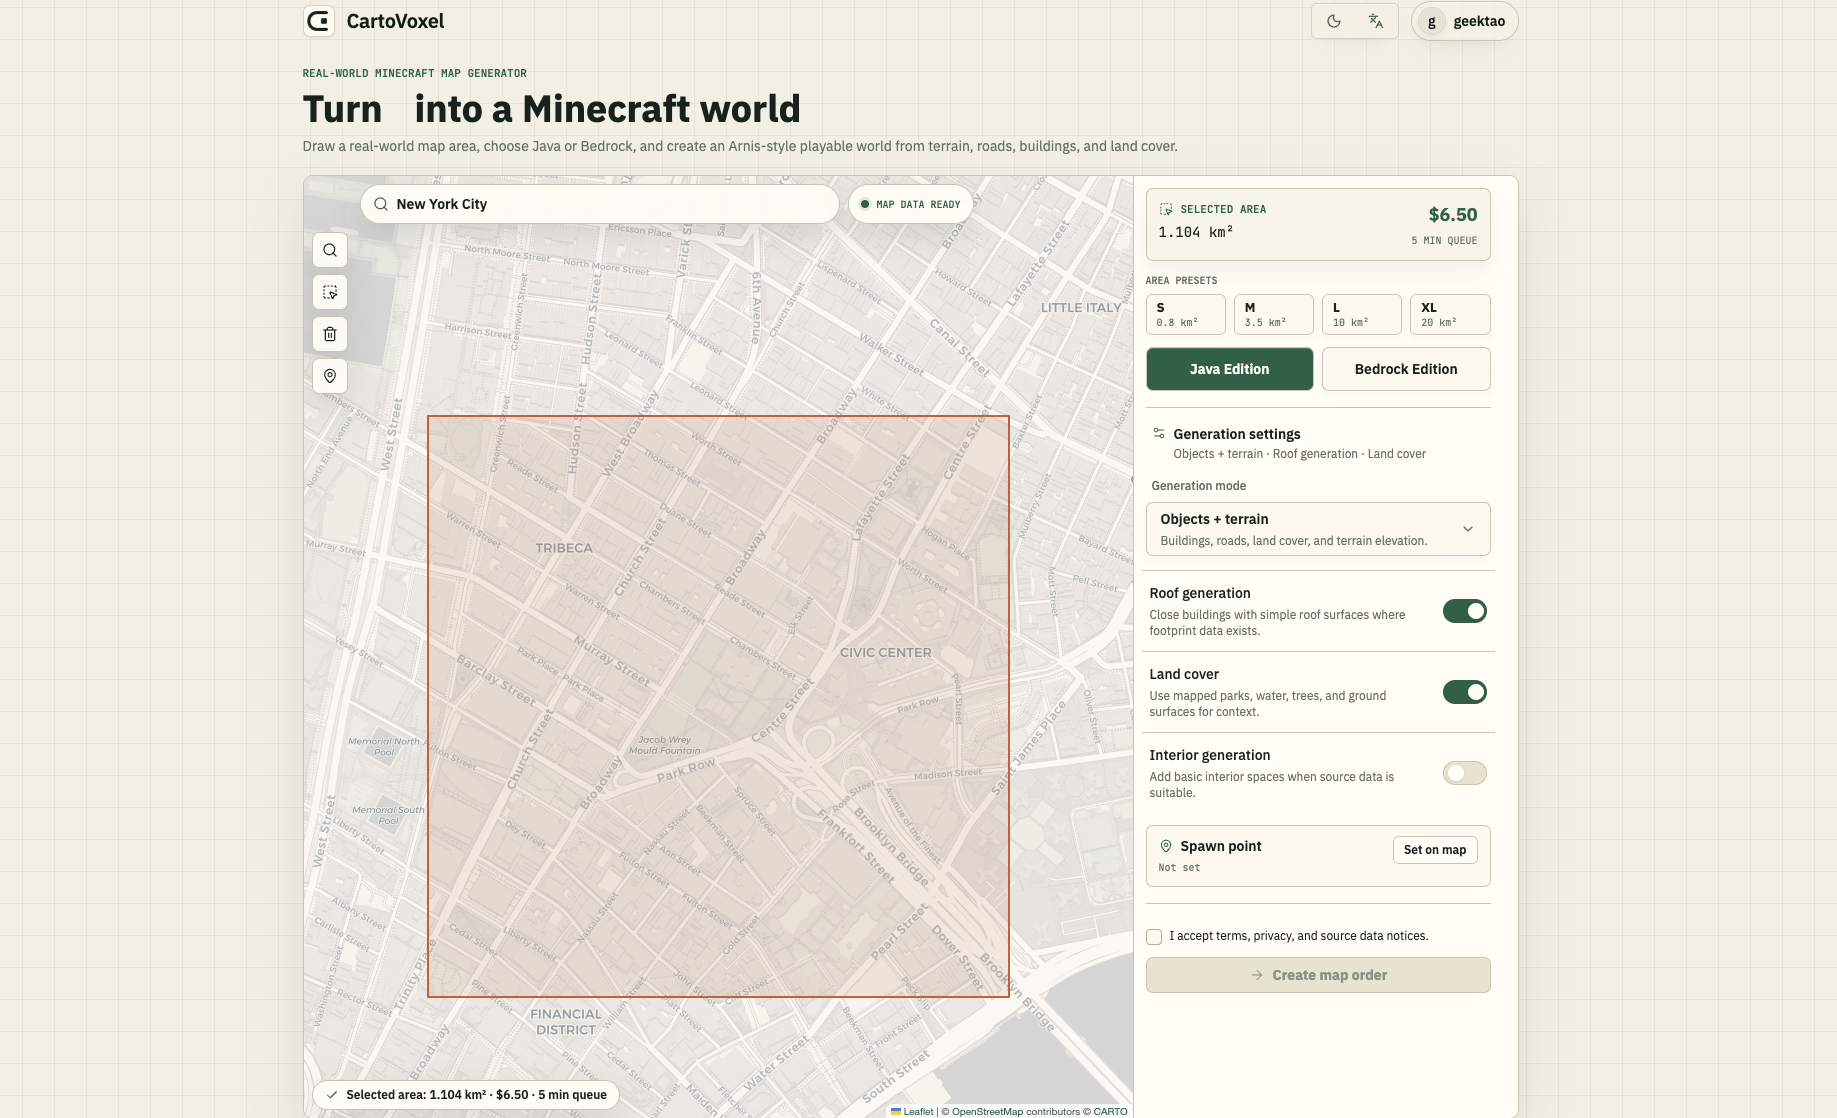Click the Set on map button
The width and height of the screenshot is (1837, 1118).
click(1435, 850)
